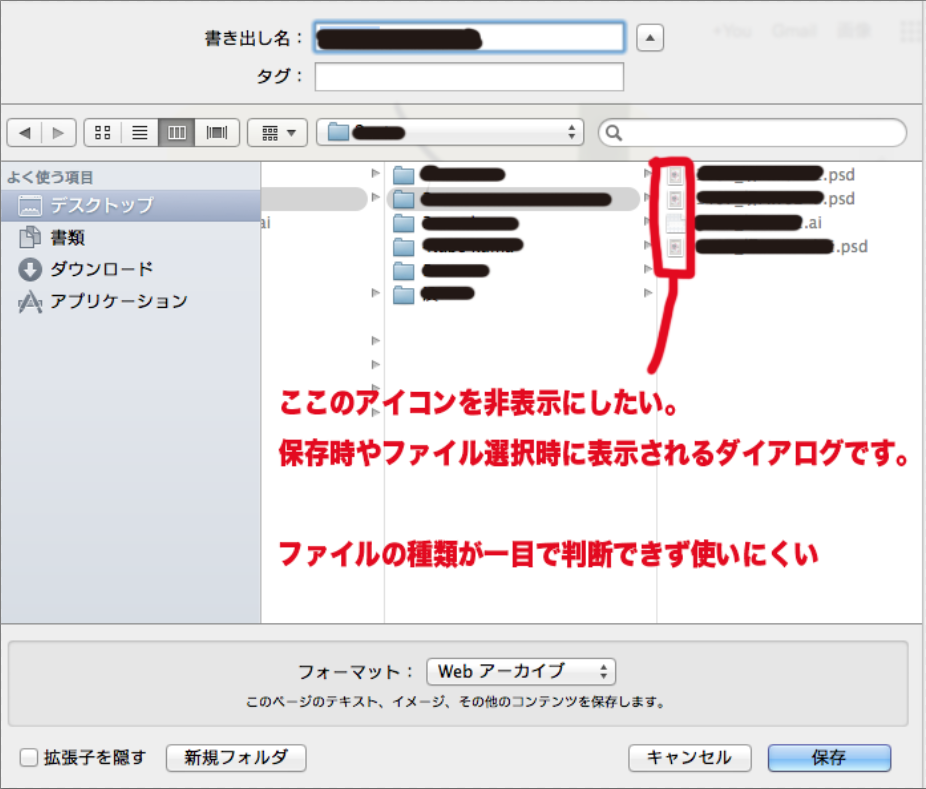Switch to icon view mode
The height and width of the screenshot is (789, 926).
pos(103,133)
